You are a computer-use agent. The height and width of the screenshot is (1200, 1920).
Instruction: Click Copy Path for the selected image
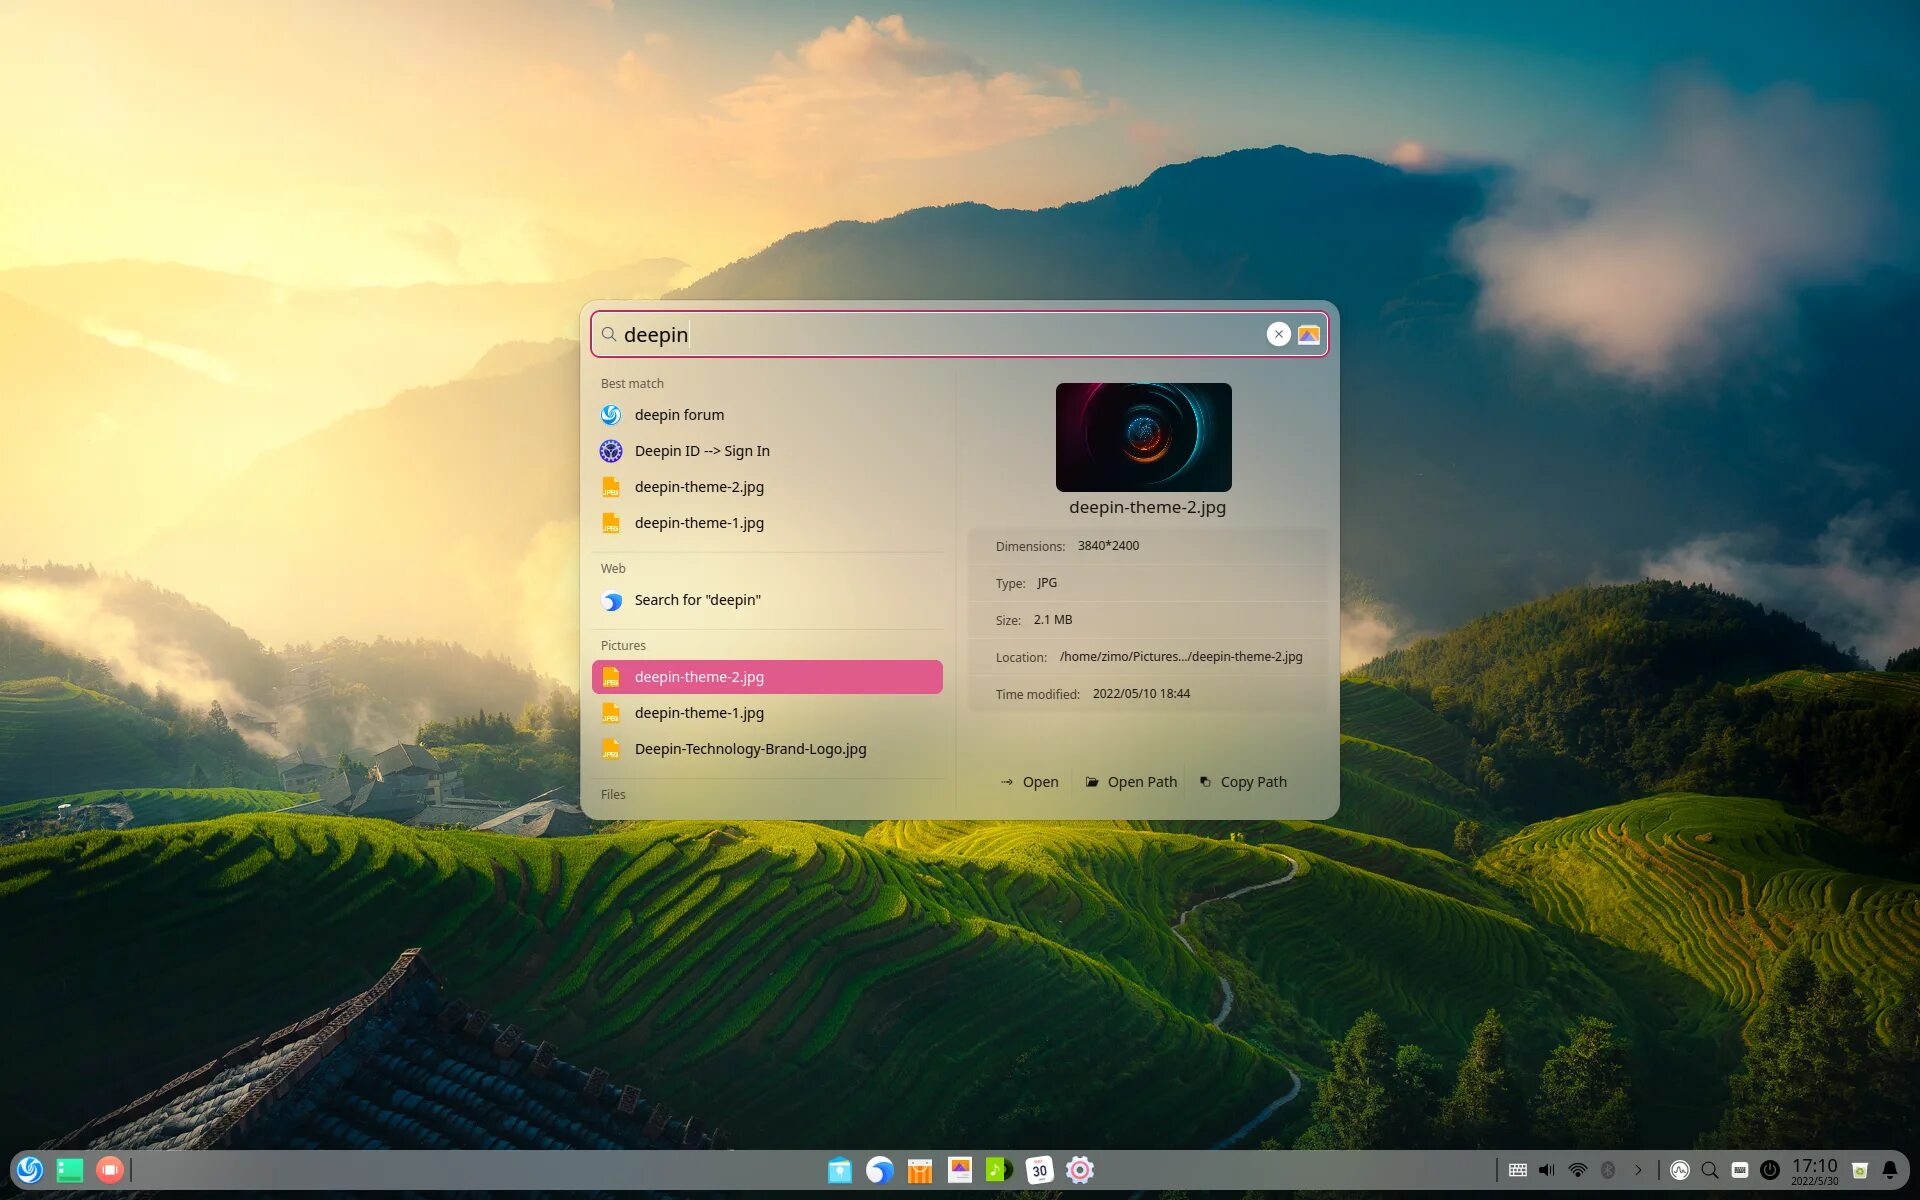(1243, 781)
